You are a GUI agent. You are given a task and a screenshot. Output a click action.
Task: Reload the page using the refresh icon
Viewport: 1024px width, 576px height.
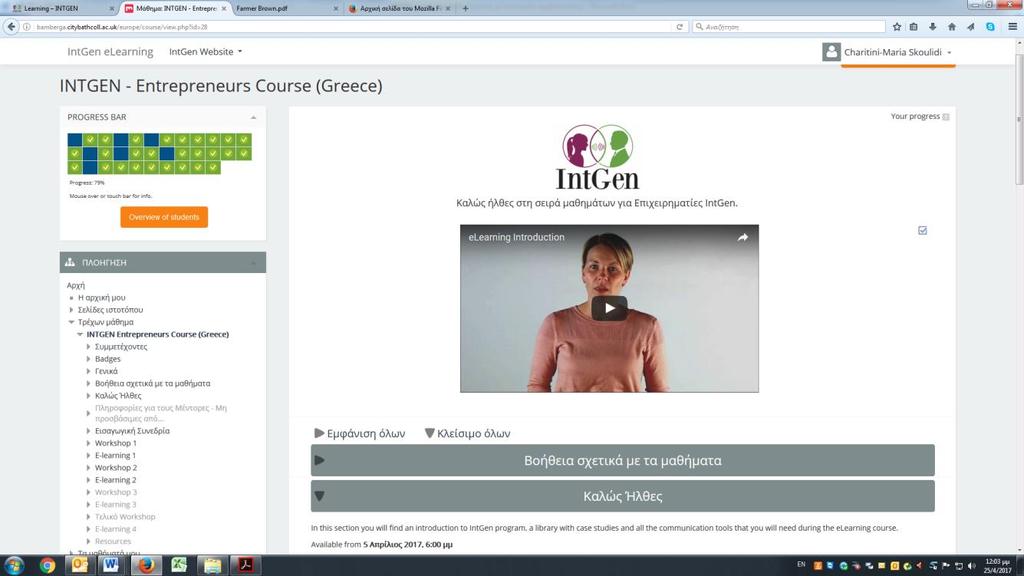click(x=679, y=27)
